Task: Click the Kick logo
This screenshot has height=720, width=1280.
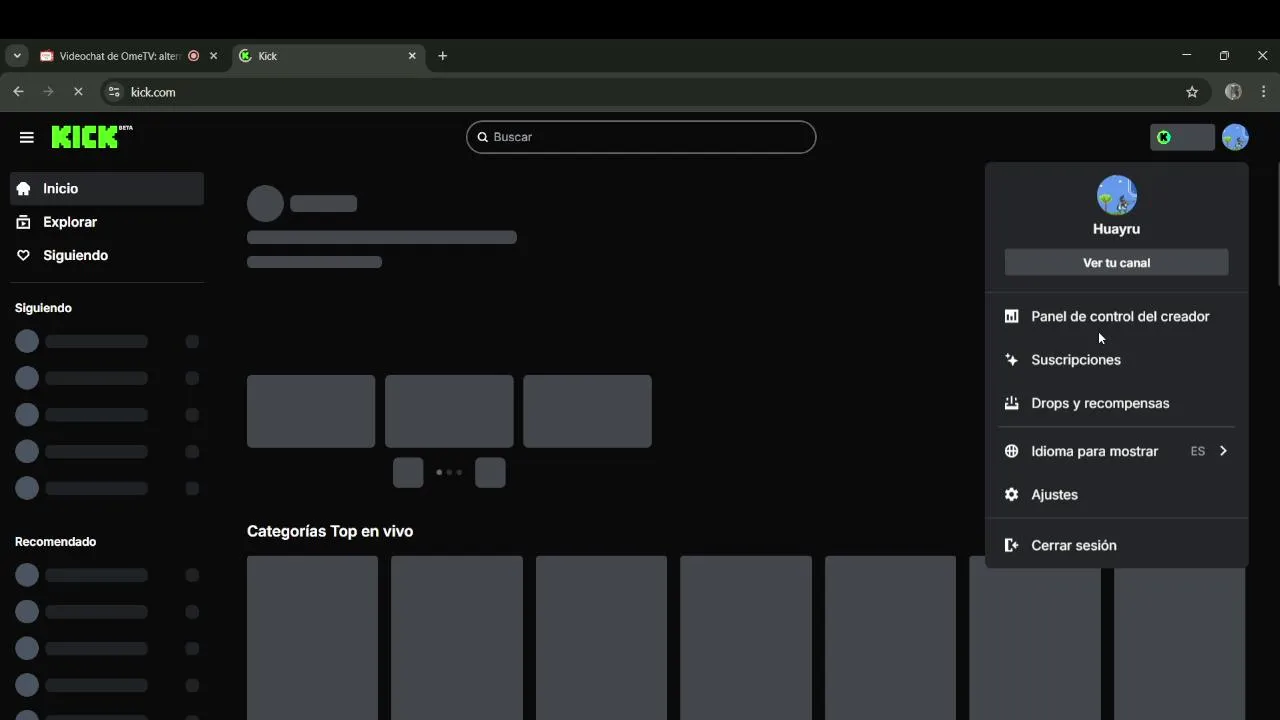Action: [91, 137]
